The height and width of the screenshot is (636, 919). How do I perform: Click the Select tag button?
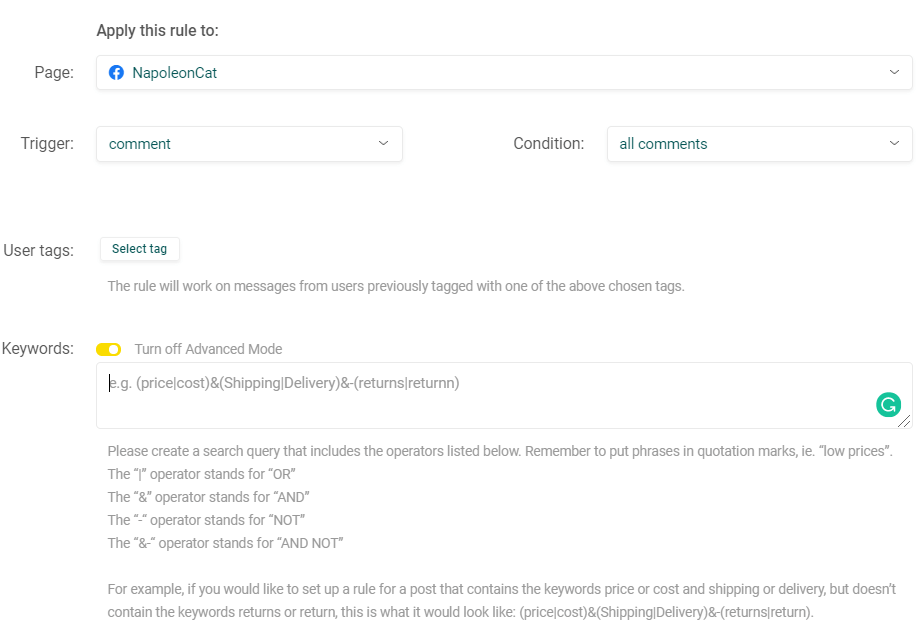pyautogui.click(x=139, y=249)
